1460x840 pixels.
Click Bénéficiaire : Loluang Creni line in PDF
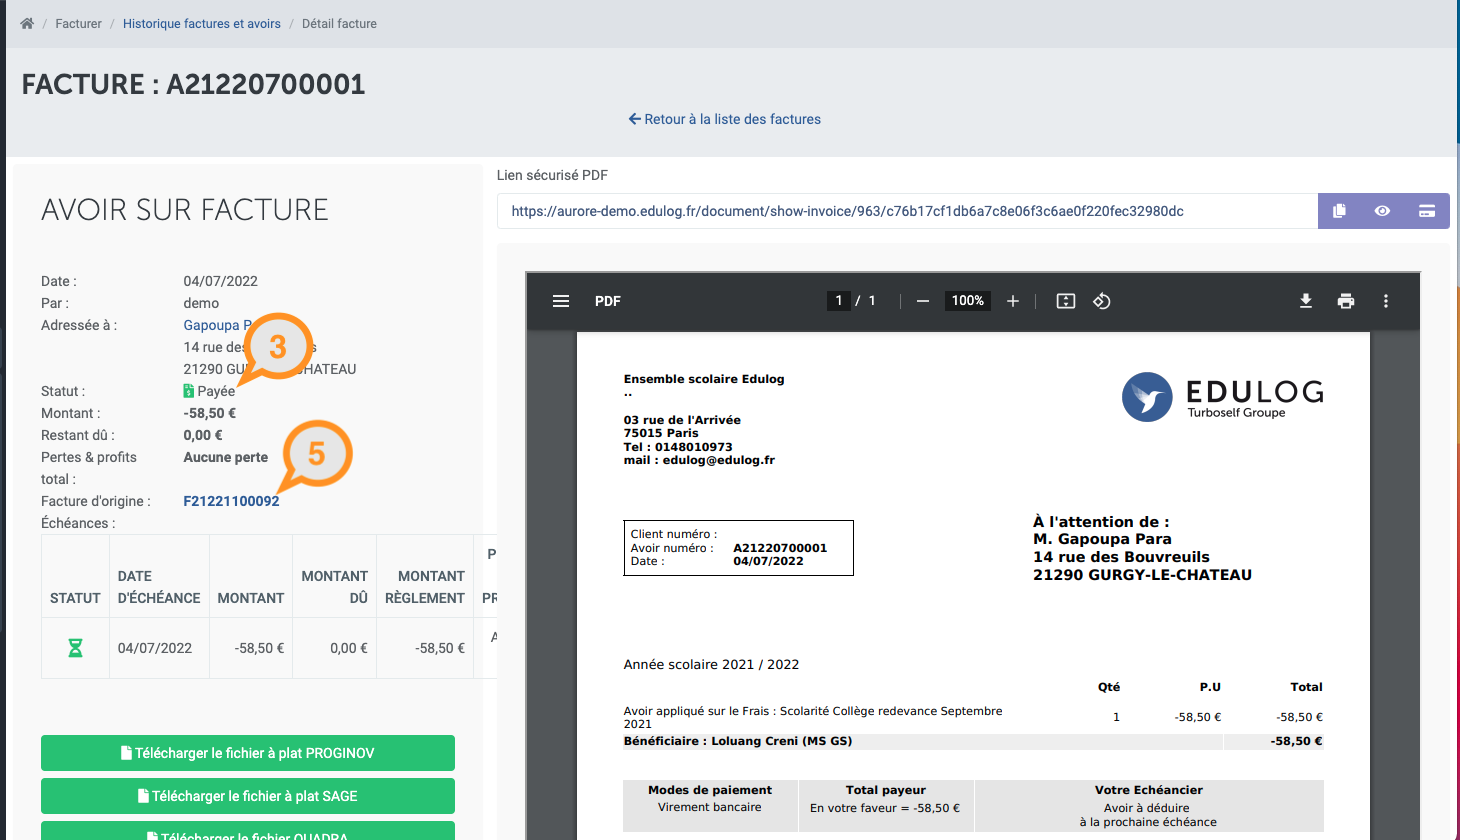[x=738, y=741]
